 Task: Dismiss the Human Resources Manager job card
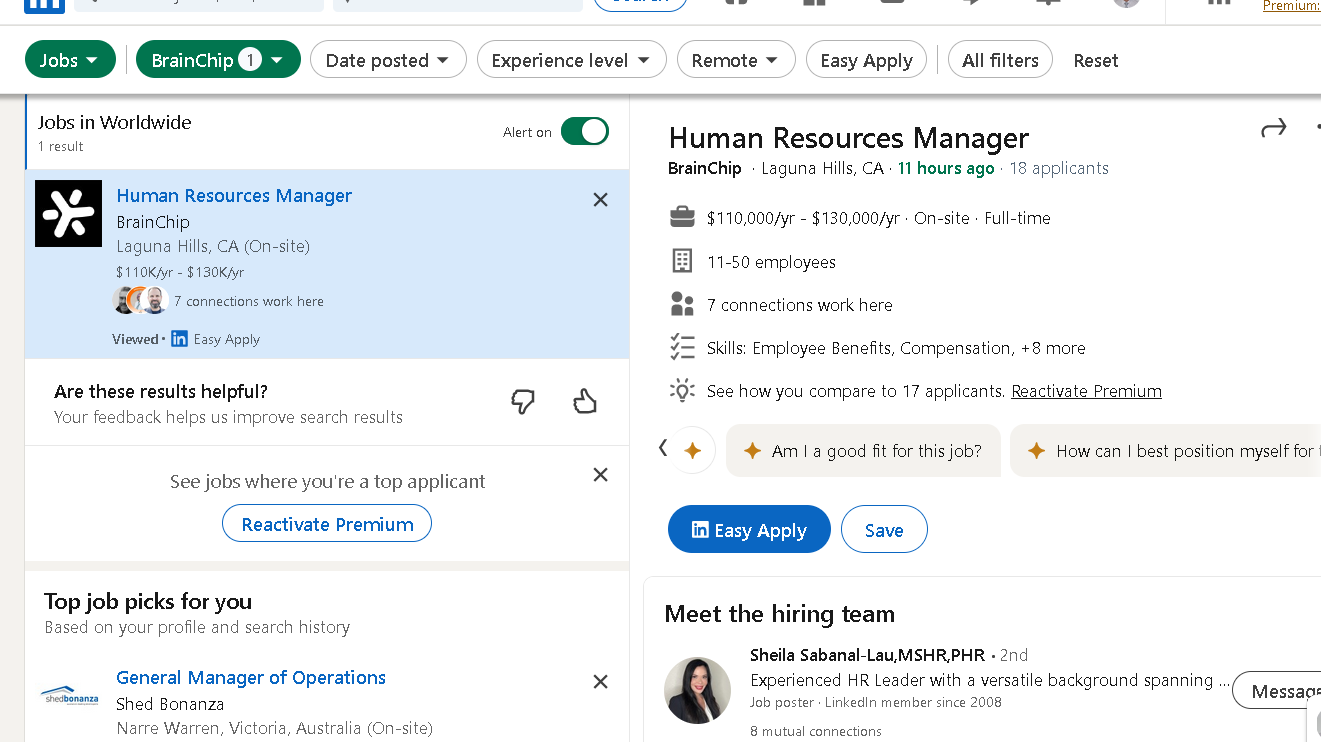coord(600,200)
